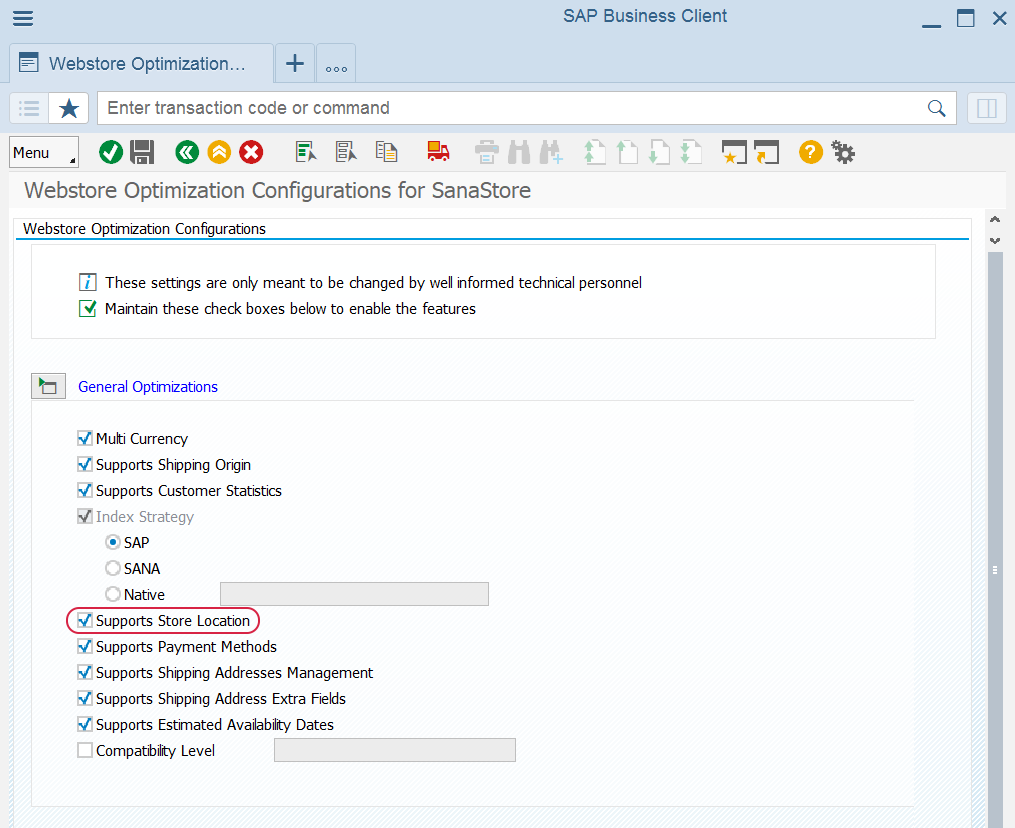Save the configuration with the floppy disk icon
Screen dimensions: 1015x828
click(142, 153)
